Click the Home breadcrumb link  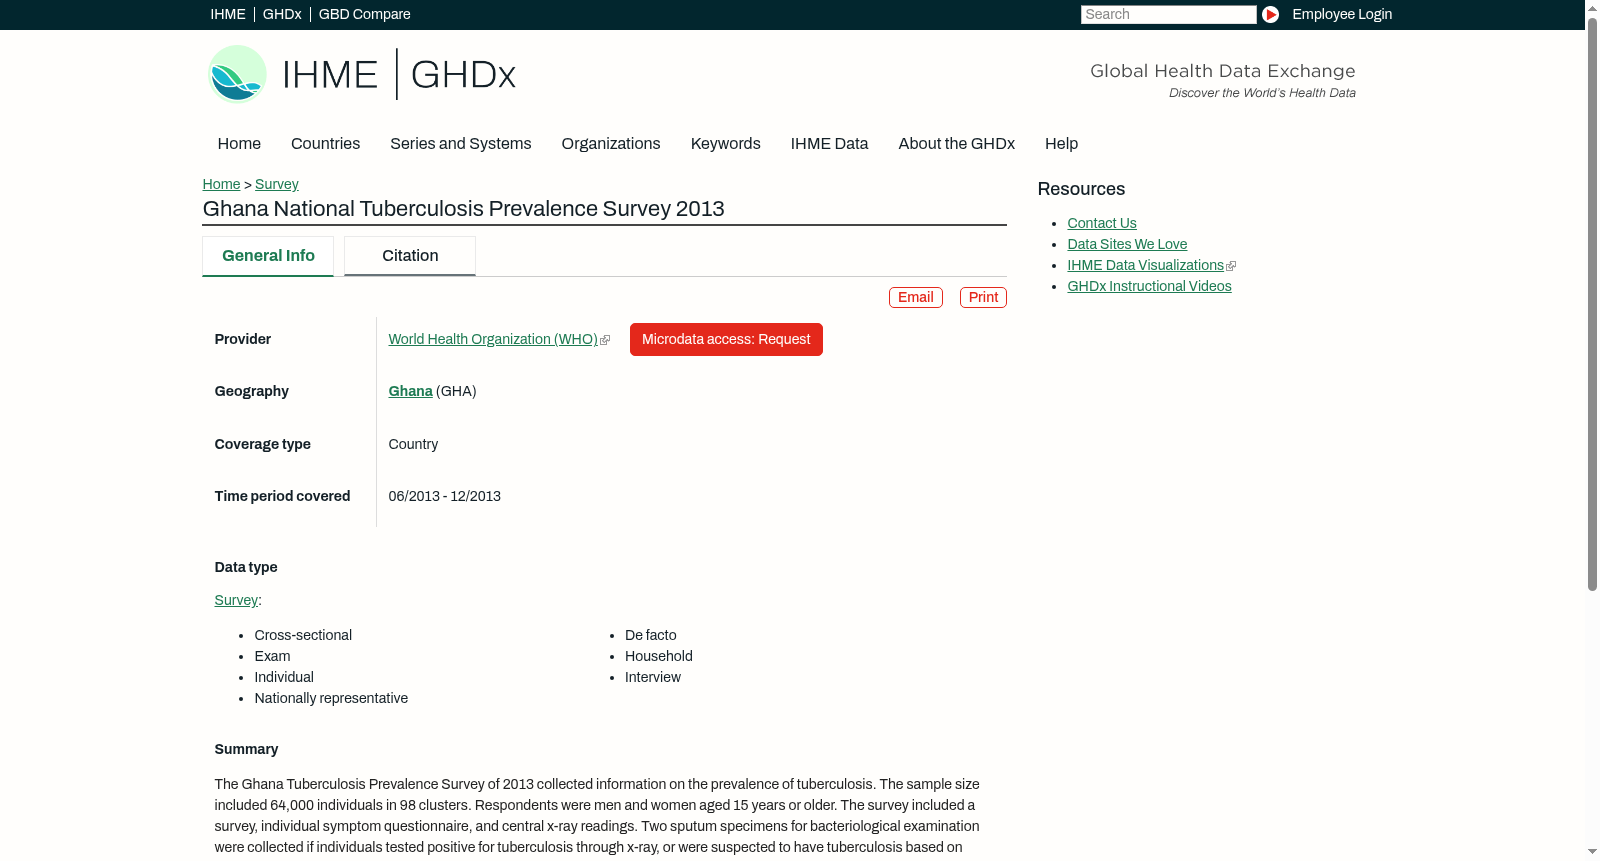(x=221, y=184)
